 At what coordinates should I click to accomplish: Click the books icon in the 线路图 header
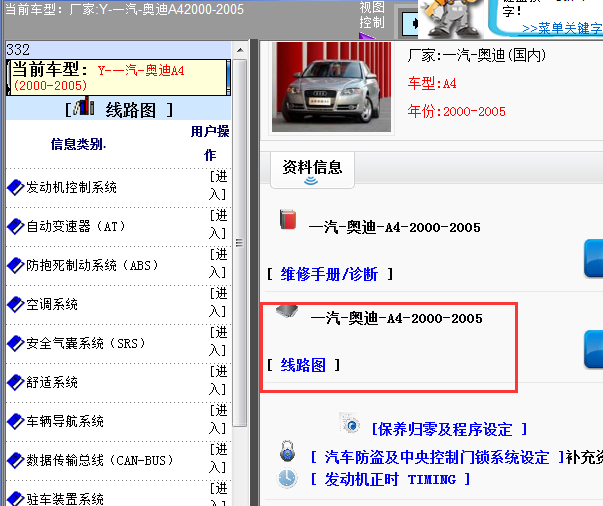(x=84, y=107)
